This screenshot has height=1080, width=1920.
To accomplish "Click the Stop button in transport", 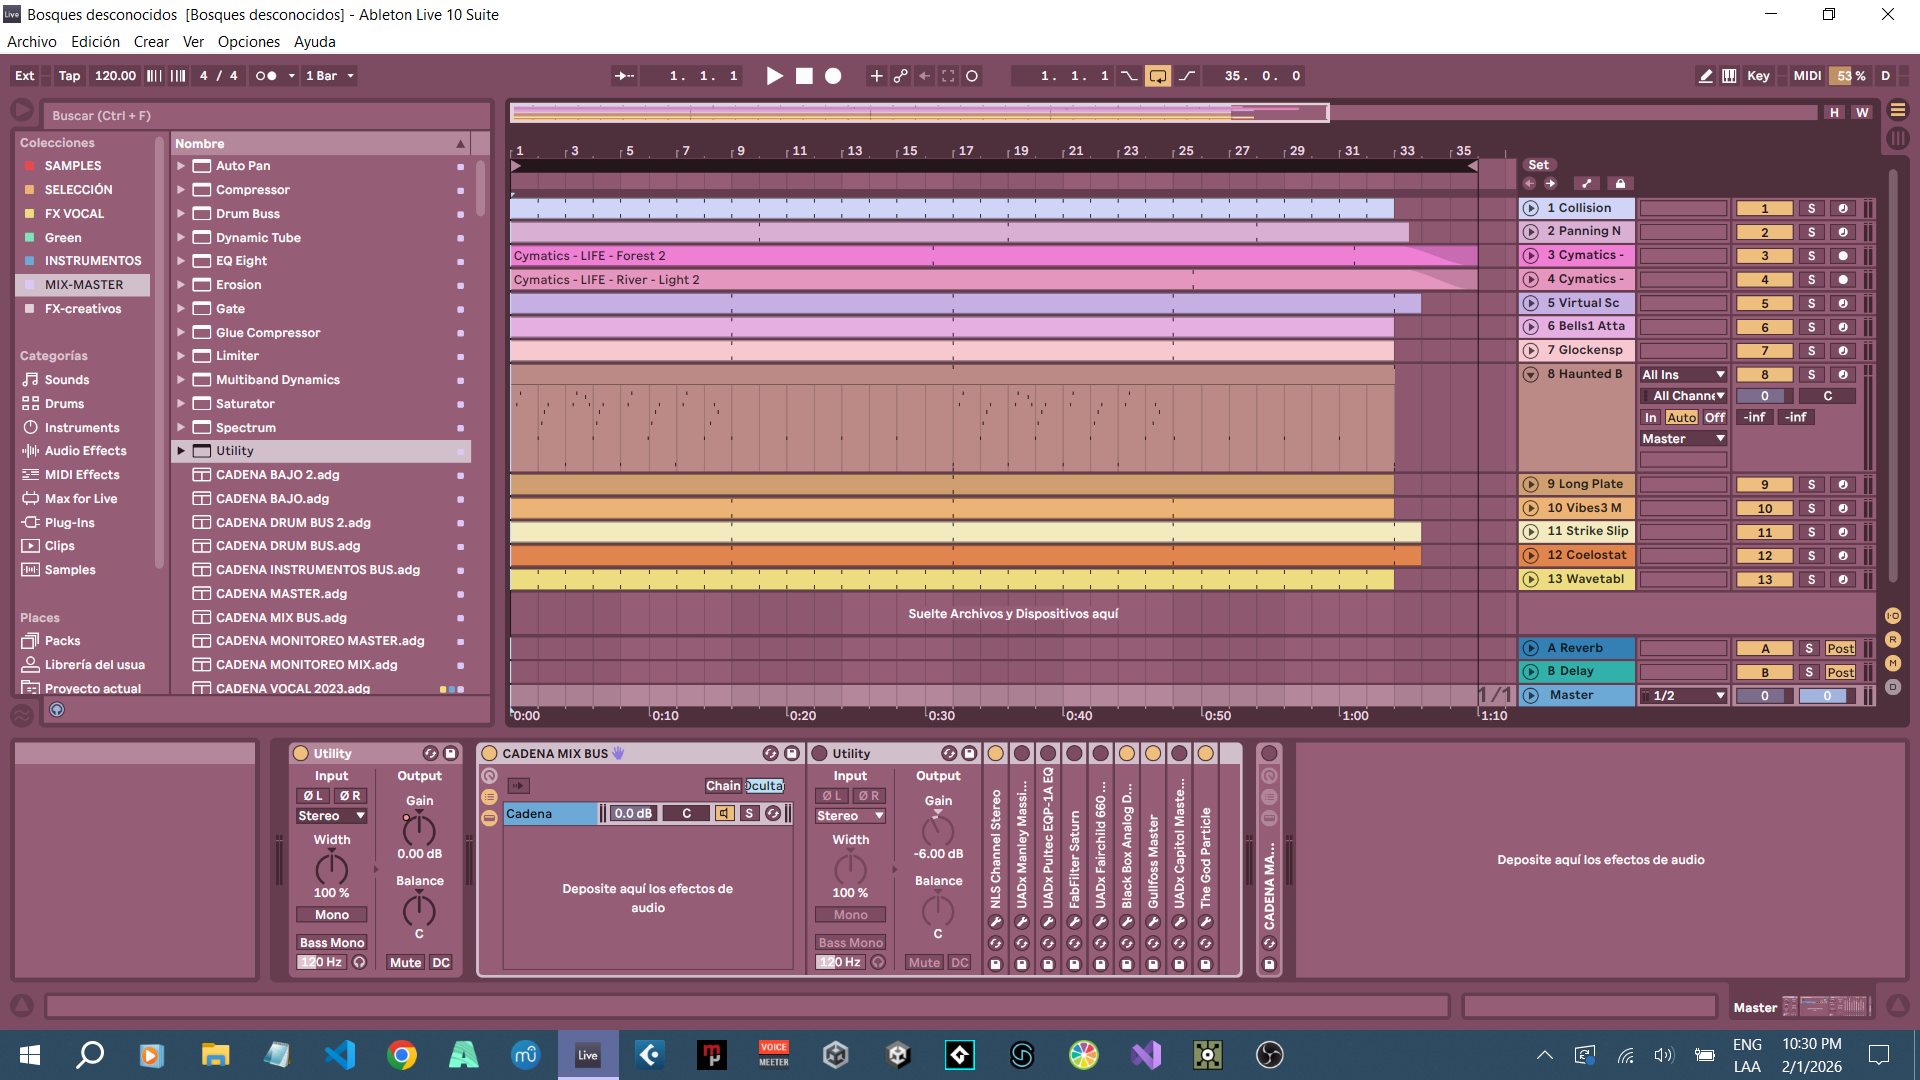I will tap(804, 76).
